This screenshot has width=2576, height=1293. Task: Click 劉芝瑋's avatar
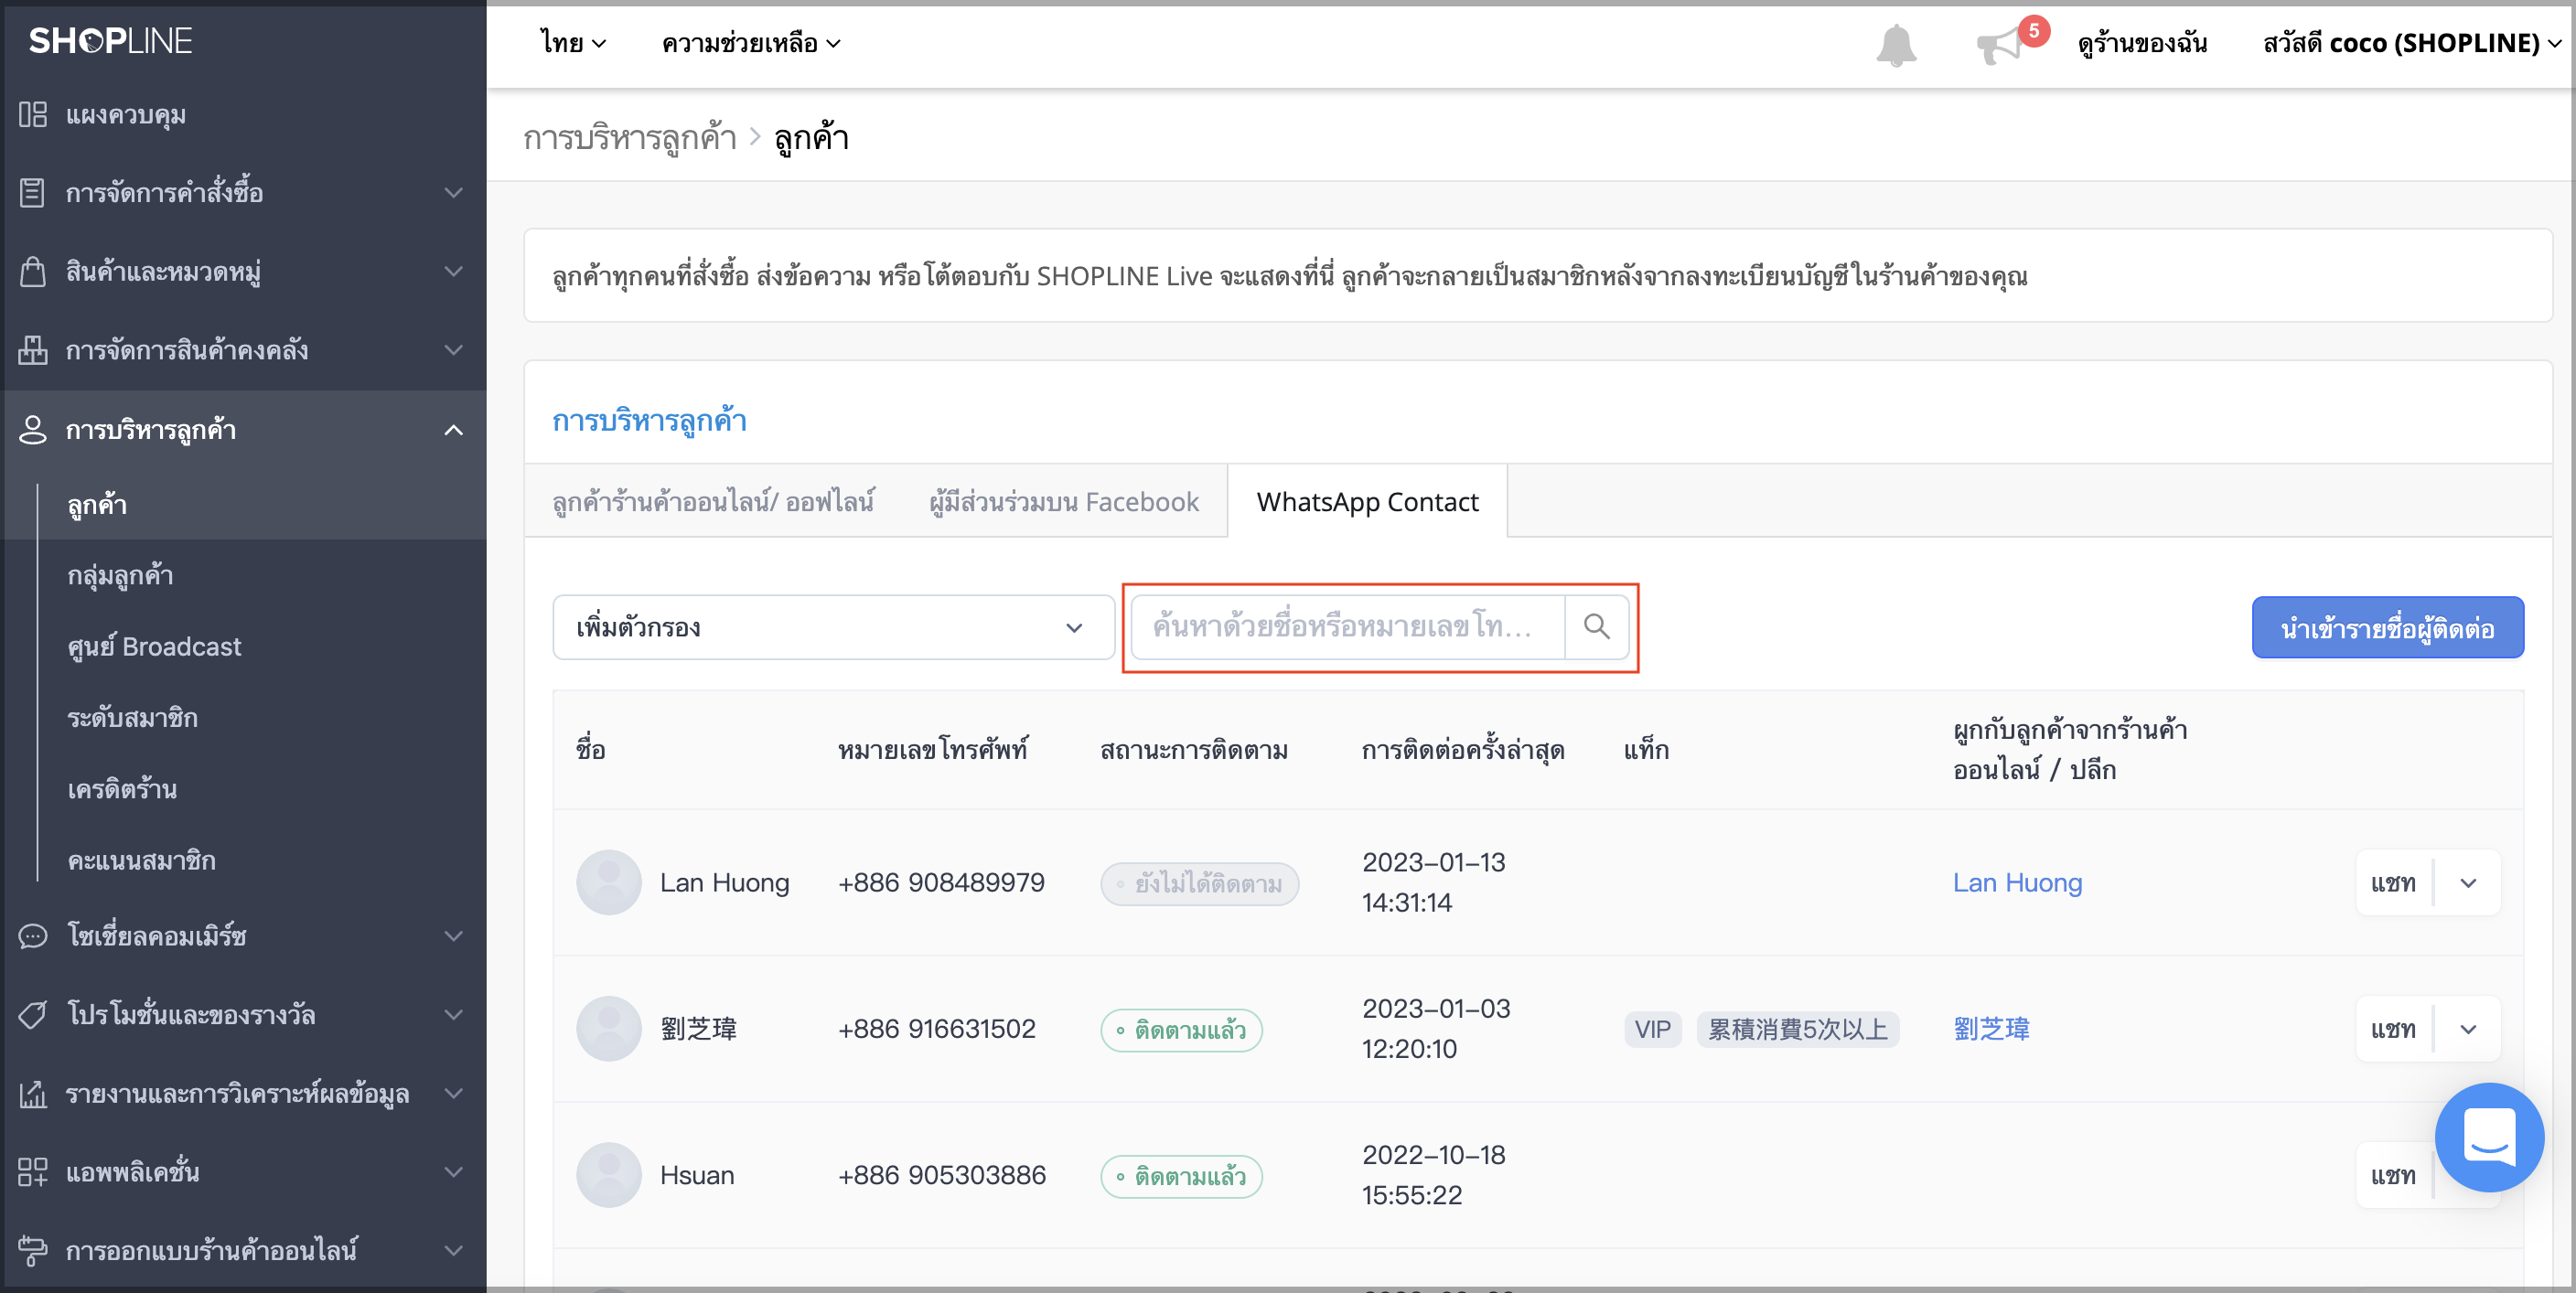point(608,1029)
